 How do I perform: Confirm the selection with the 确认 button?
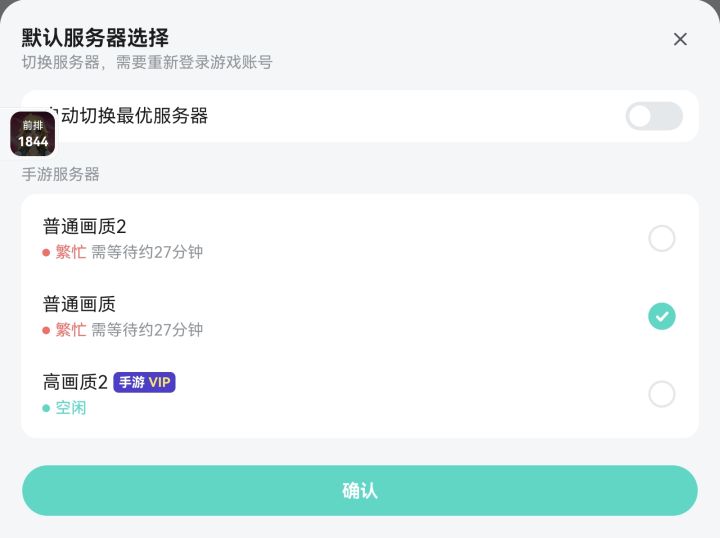click(360, 491)
